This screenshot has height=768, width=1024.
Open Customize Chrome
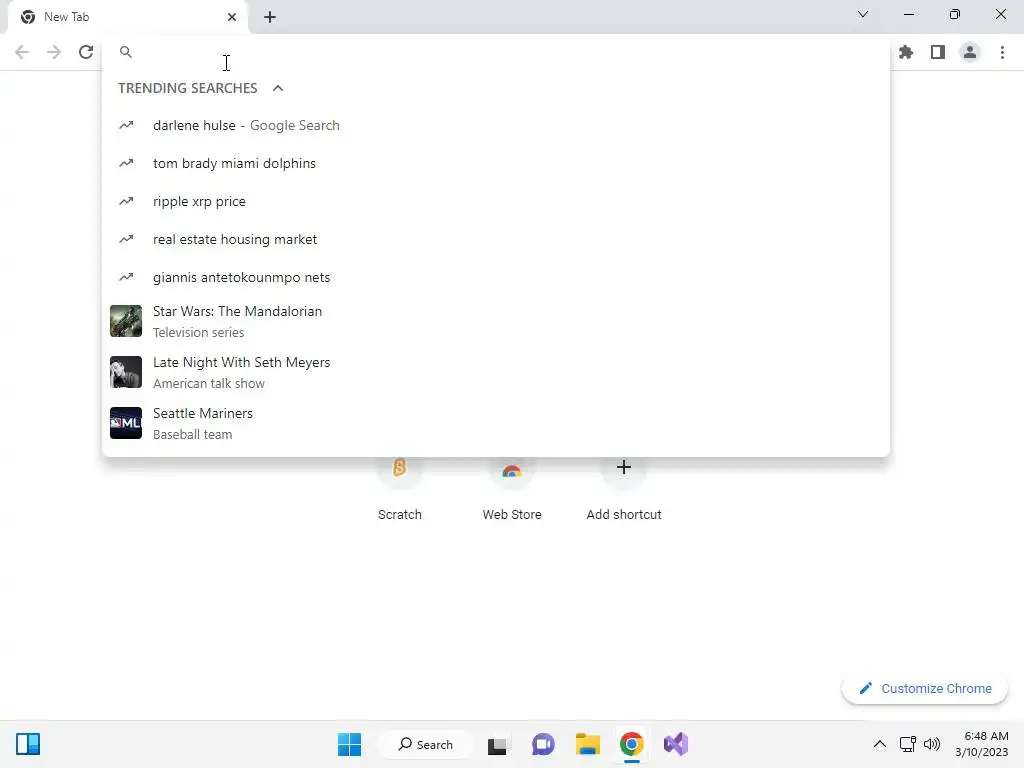tap(925, 688)
